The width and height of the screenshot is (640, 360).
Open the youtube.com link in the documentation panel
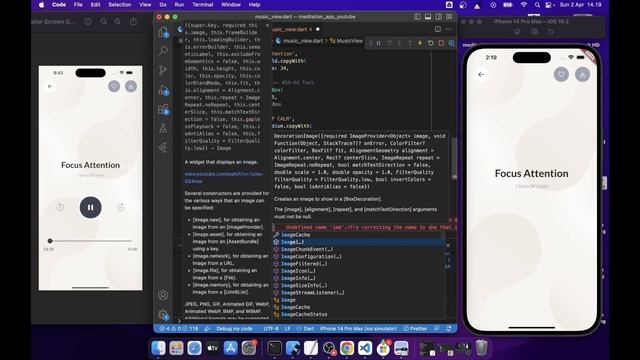(224, 178)
